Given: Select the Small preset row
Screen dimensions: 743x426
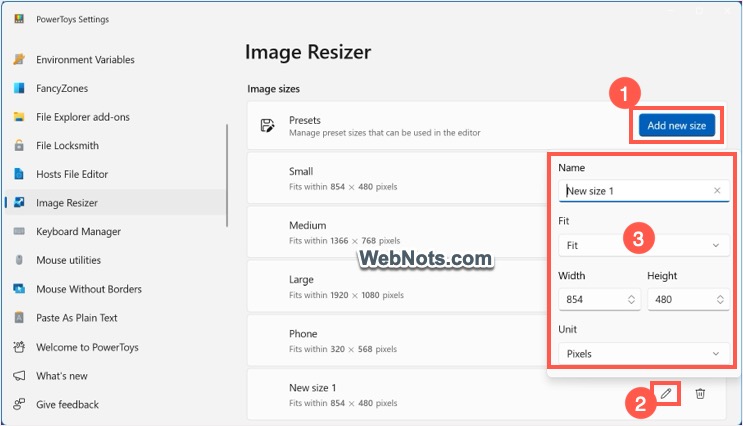Looking at the screenshot, I should tap(397, 178).
